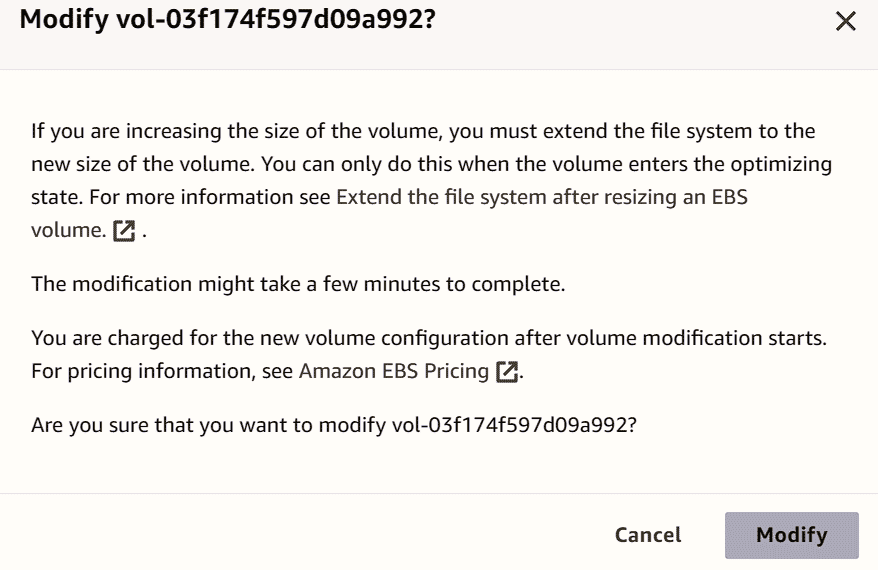Open 'Extend the file system after resizing' link
878x570 pixels.
pyautogui.click(x=541, y=197)
